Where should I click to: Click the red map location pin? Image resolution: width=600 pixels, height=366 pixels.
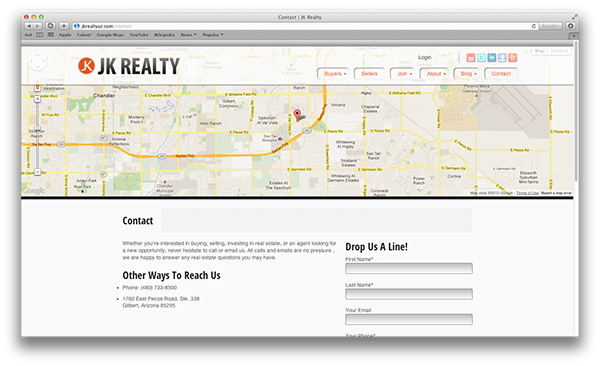(x=297, y=114)
